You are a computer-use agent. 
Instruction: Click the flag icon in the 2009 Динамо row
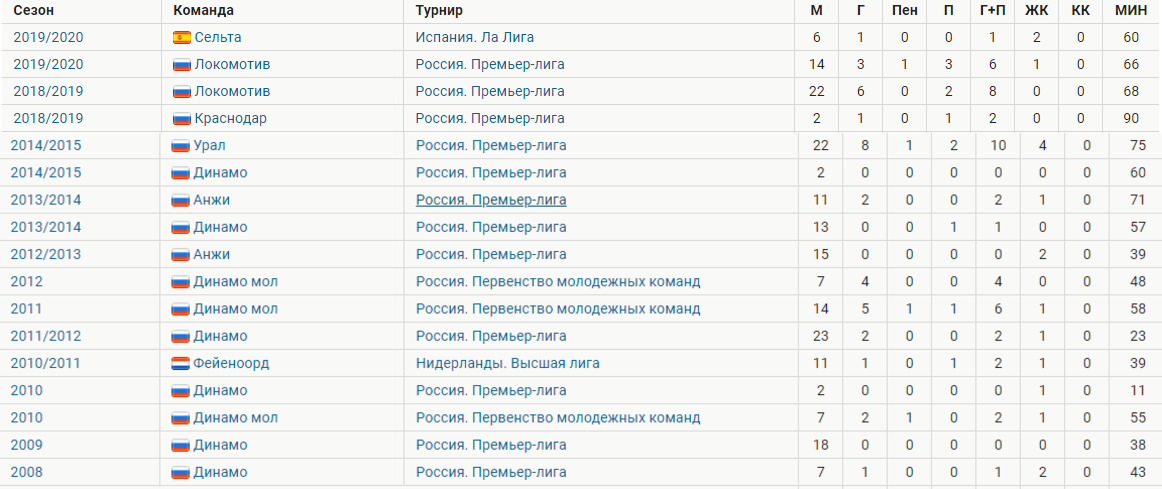tap(181, 445)
